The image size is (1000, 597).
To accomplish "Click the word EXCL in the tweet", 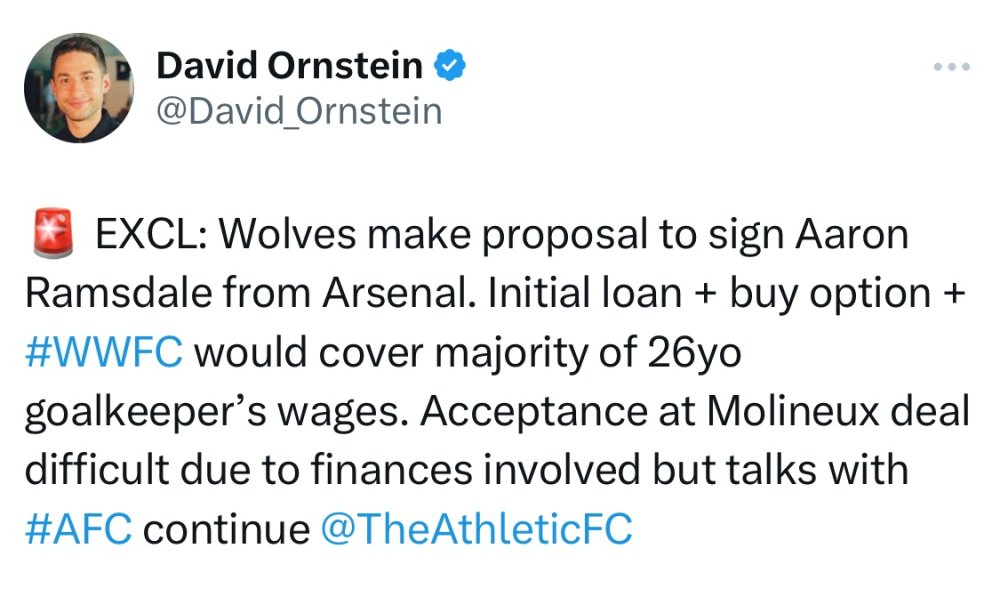I will click(150, 236).
